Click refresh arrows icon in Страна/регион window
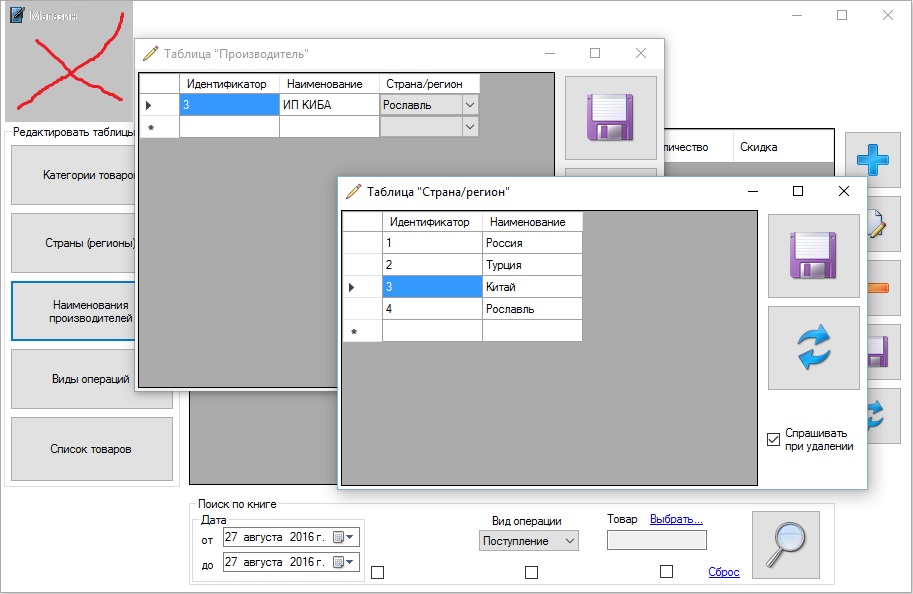This screenshot has height=594, width=913. pyautogui.click(x=813, y=348)
